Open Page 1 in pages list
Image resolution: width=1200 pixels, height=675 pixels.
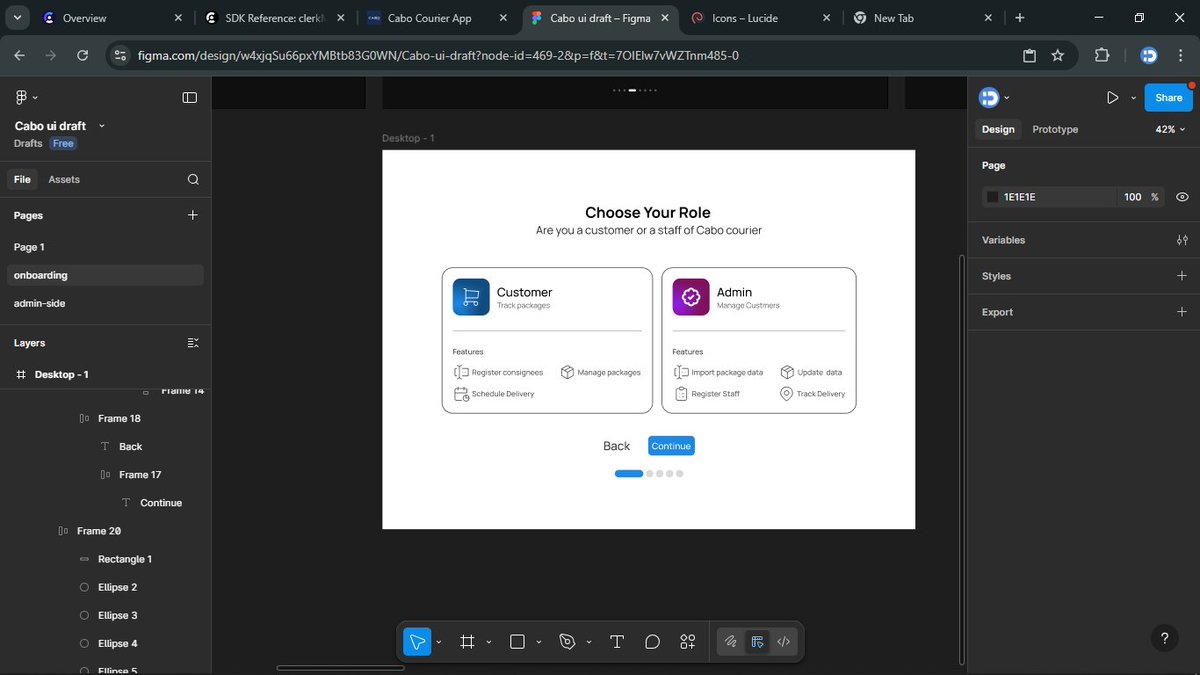point(29,247)
